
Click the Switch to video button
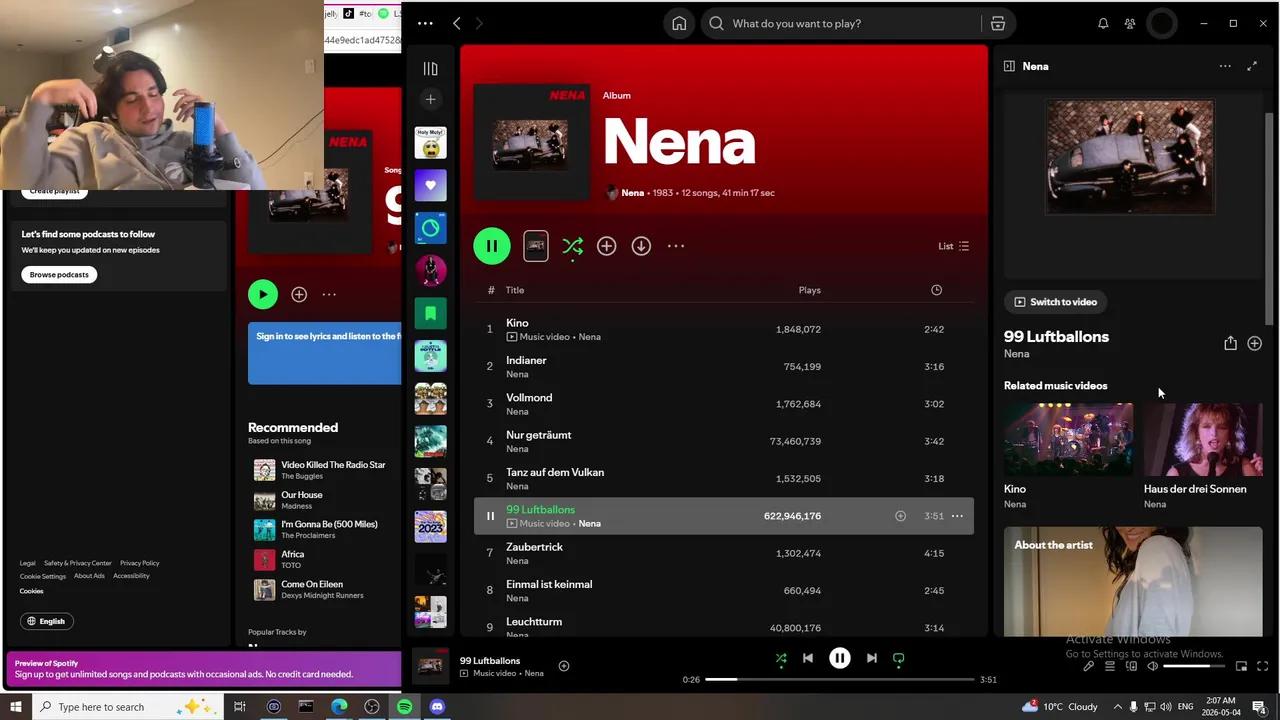click(1056, 302)
